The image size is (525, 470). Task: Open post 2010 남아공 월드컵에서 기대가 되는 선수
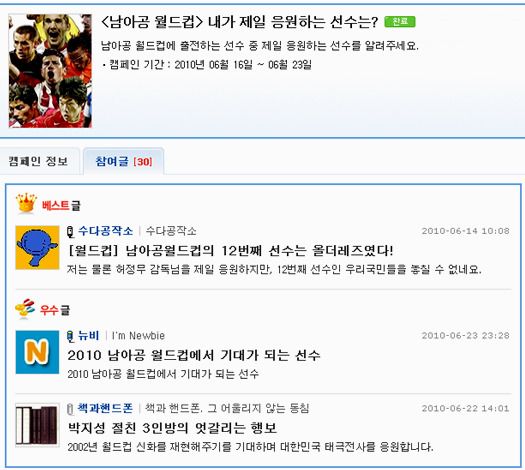coord(194,356)
